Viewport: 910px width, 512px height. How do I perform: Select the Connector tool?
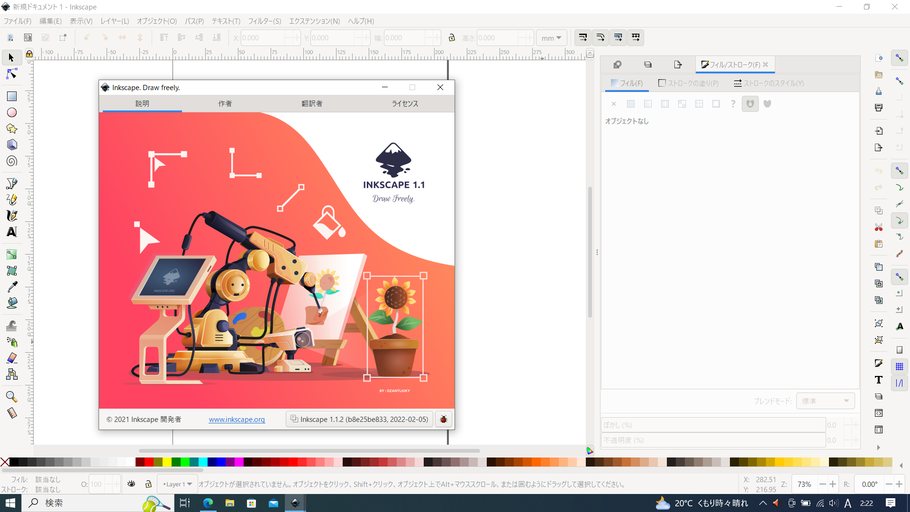pos(11,375)
